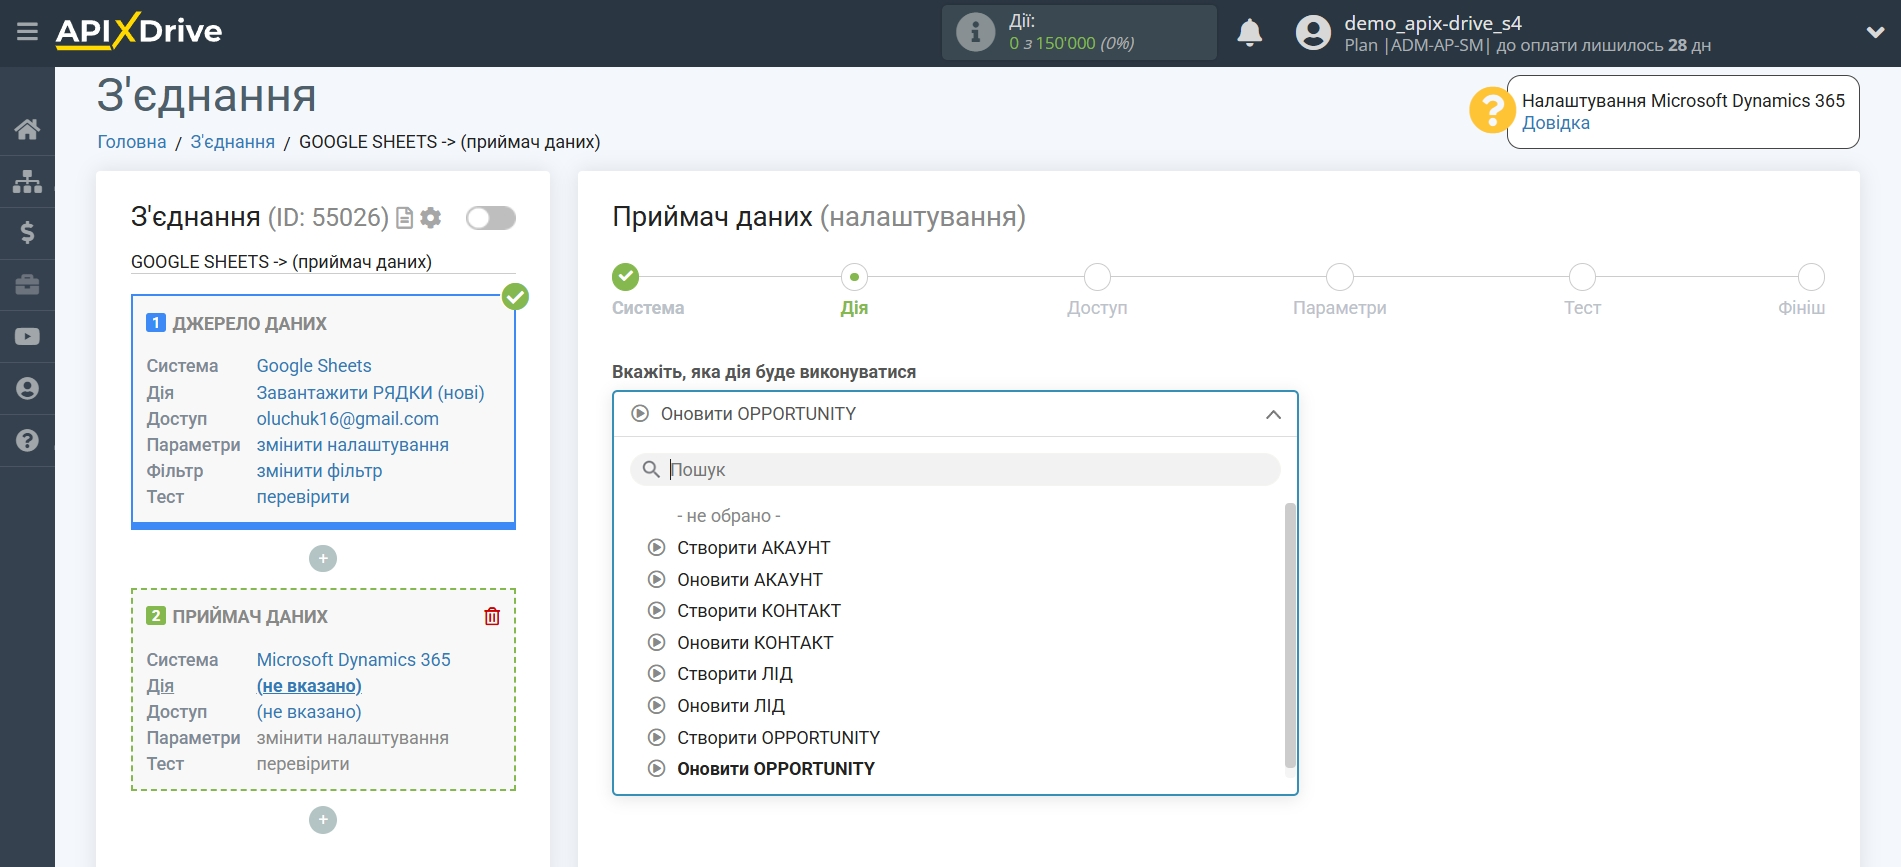The width and height of the screenshot is (1901, 867).
Task: Click oluchuk16@gmail.com access link
Action: 348,419
